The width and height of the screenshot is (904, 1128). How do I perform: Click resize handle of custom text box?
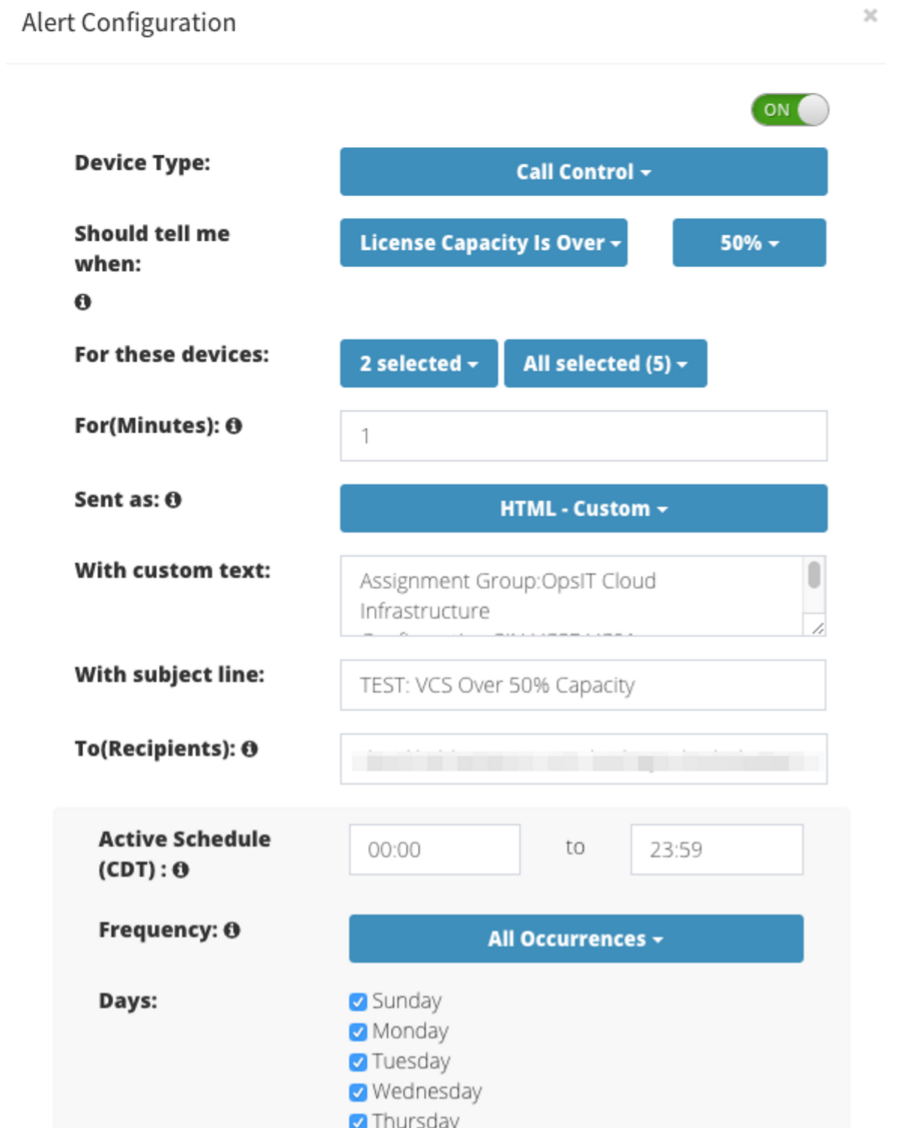point(818,628)
